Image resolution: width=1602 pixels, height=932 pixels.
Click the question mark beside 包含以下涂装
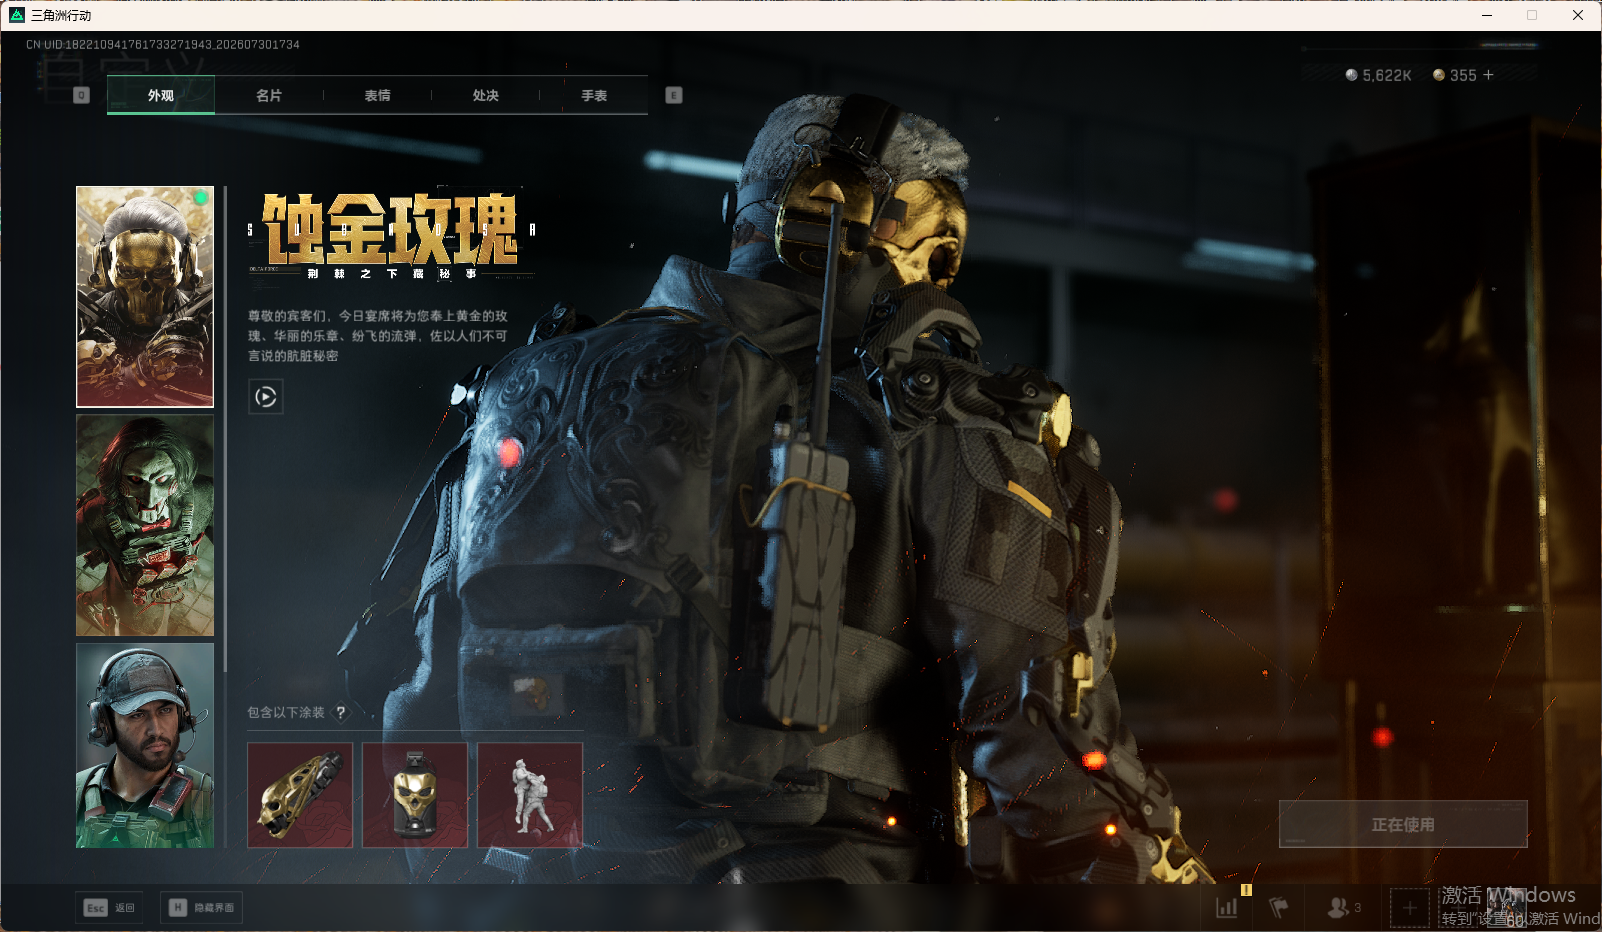pos(341,712)
